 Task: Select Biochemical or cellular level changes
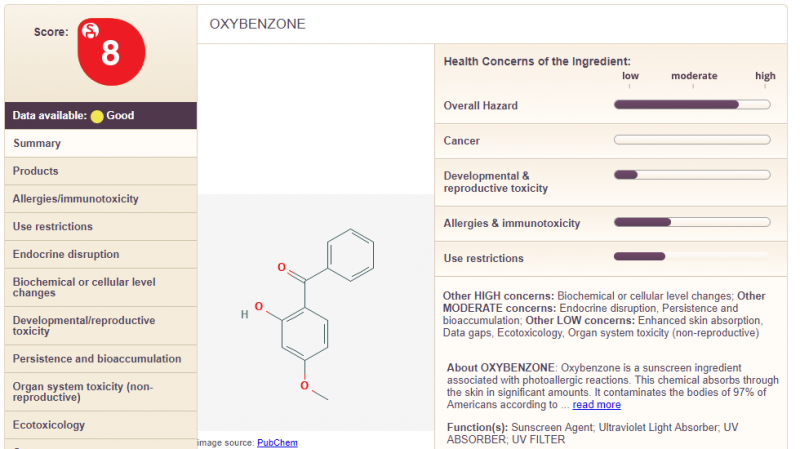coord(83,287)
